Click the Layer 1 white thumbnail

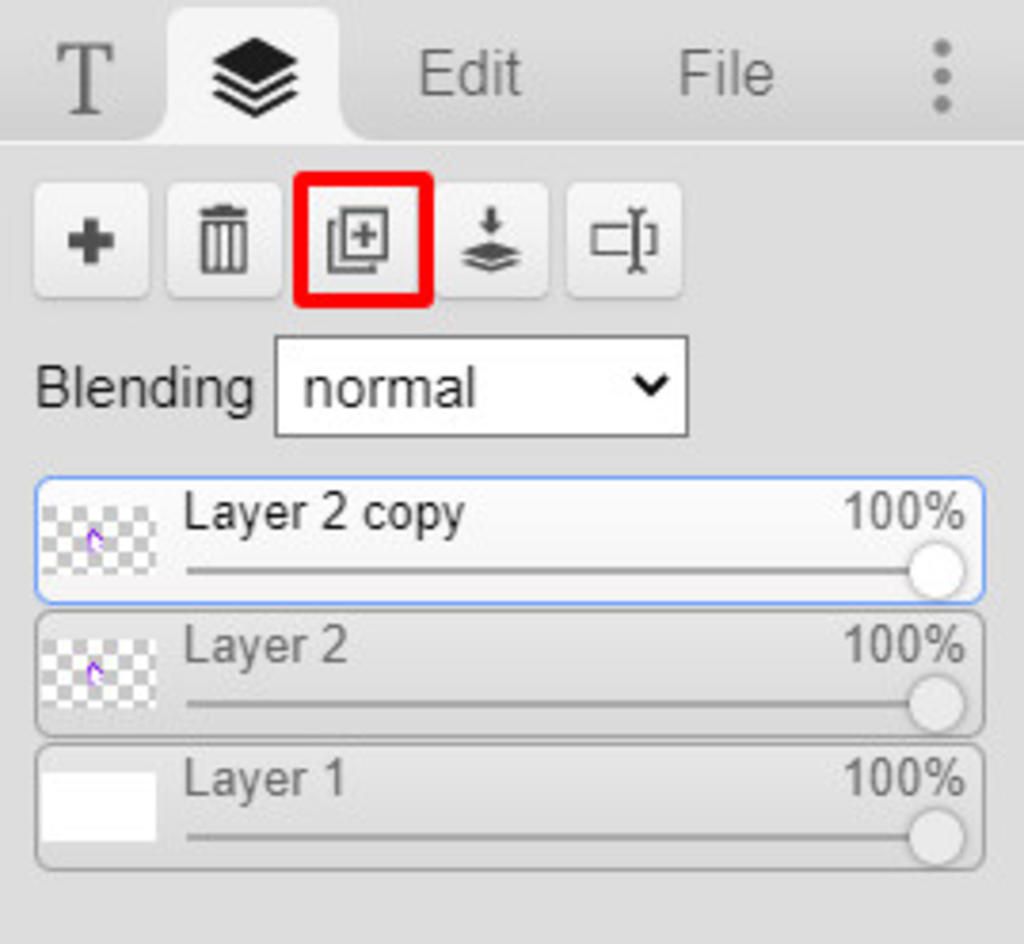pyautogui.click(x=99, y=808)
